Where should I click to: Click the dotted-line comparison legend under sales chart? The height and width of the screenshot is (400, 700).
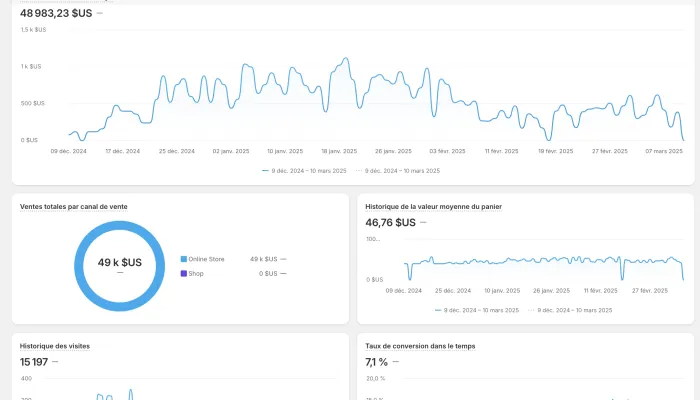[x=398, y=171]
